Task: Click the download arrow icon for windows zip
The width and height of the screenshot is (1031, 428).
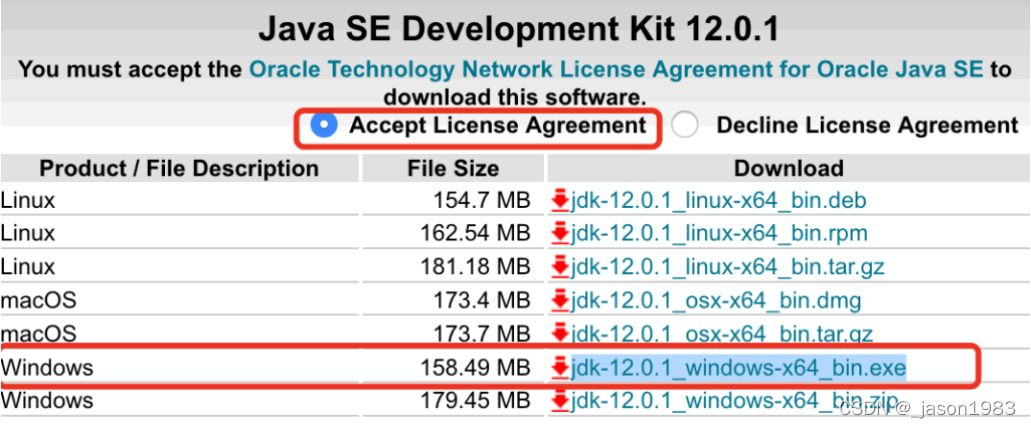Action: (x=560, y=401)
